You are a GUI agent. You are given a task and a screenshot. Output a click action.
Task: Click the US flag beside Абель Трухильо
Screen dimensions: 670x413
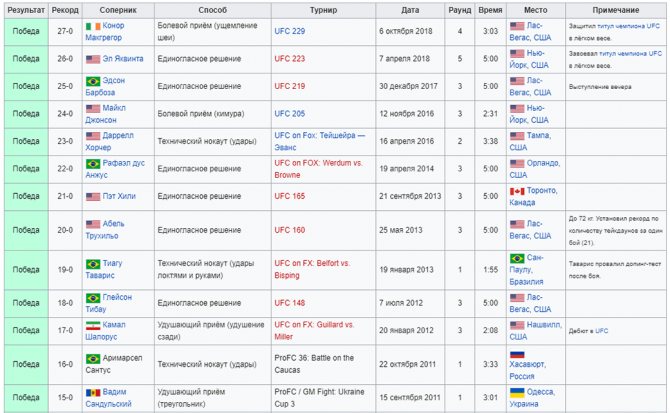click(x=93, y=224)
